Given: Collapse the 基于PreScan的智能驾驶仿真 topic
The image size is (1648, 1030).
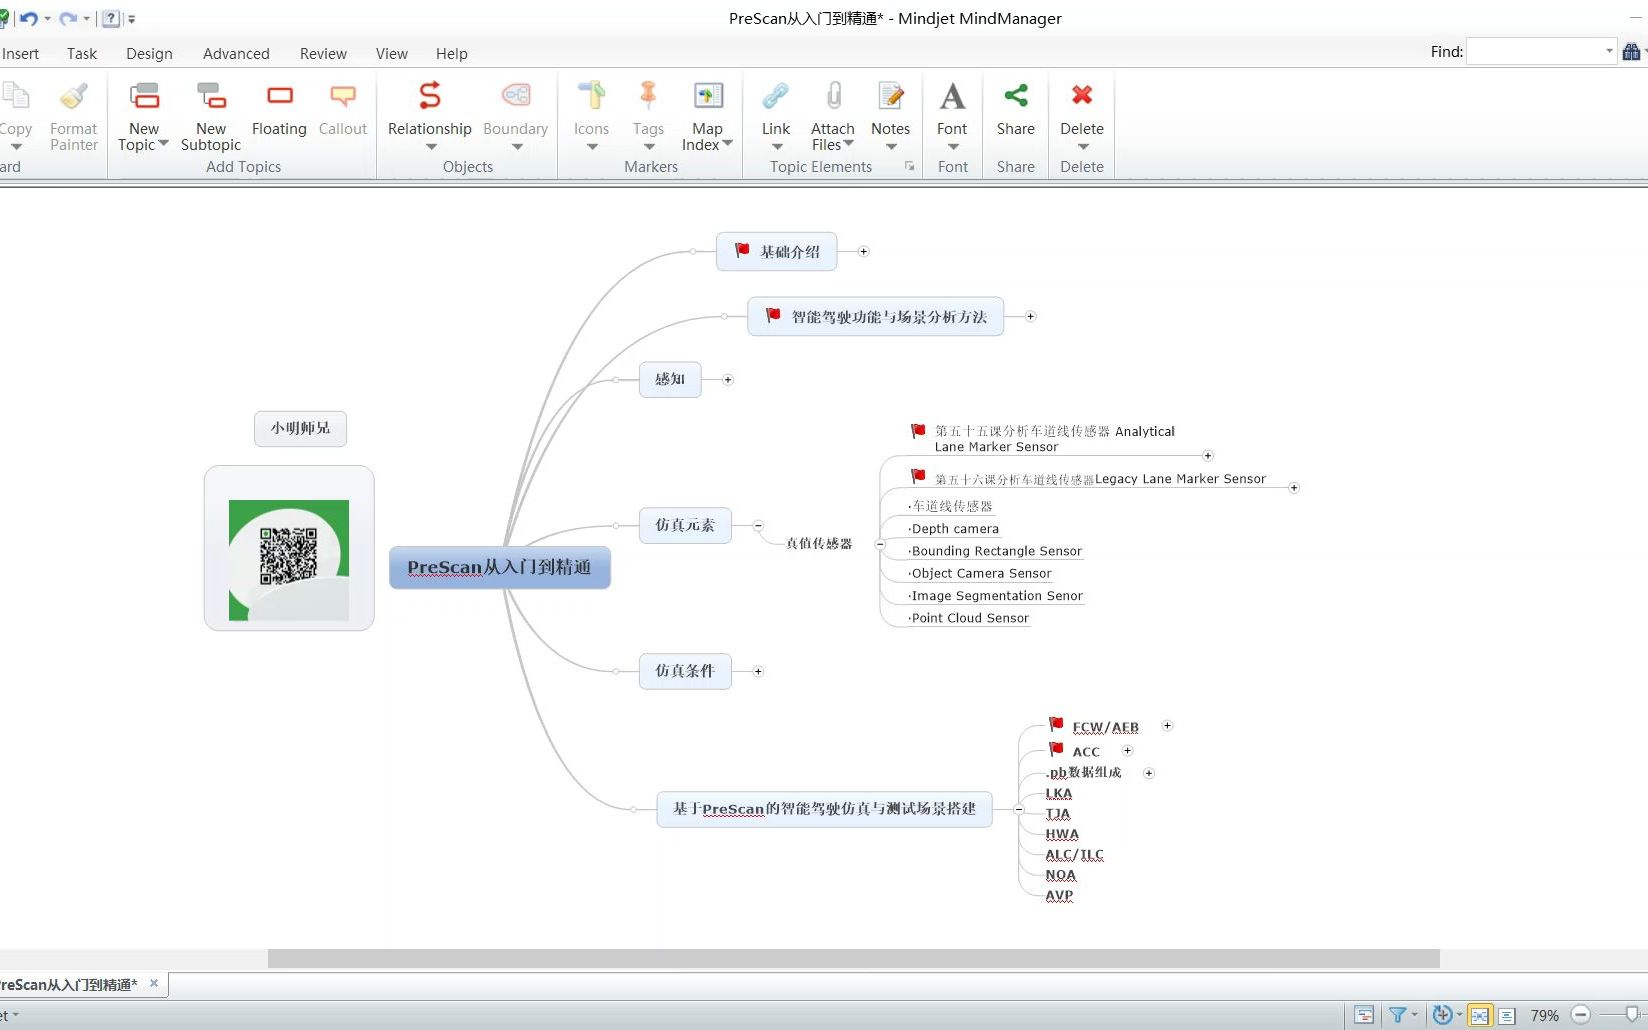Looking at the screenshot, I should pos(1018,810).
